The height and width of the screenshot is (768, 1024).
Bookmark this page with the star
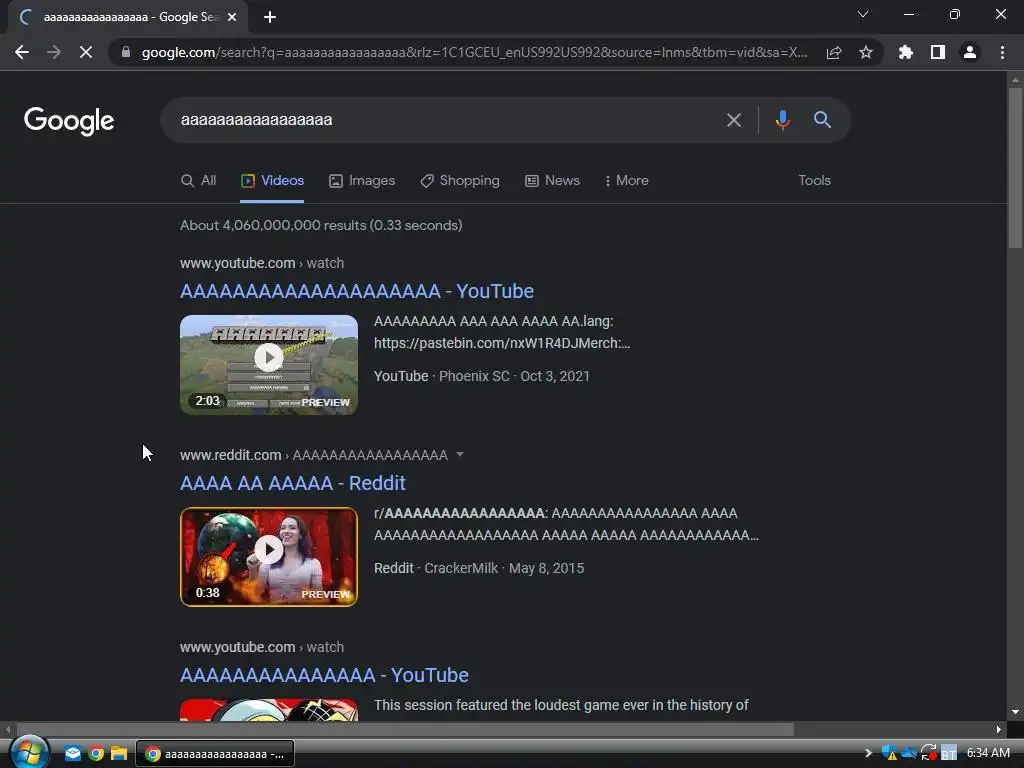point(866,52)
